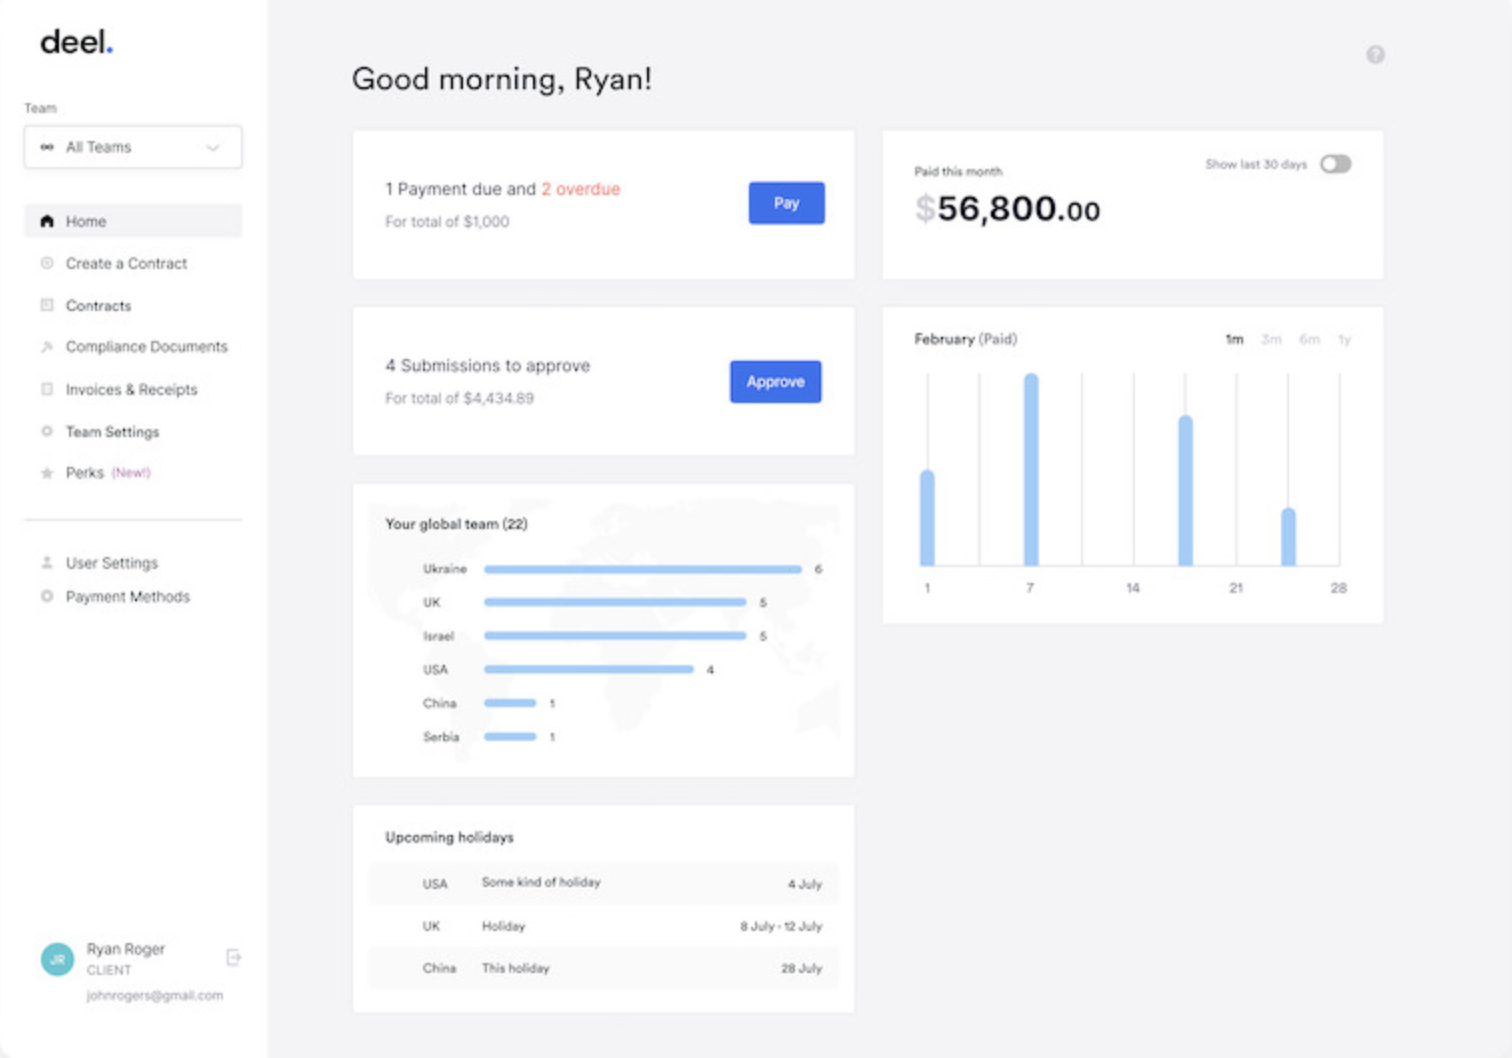Click the Team Settings gear icon
This screenshot has width=1512, height=1058.
point(46,431)
